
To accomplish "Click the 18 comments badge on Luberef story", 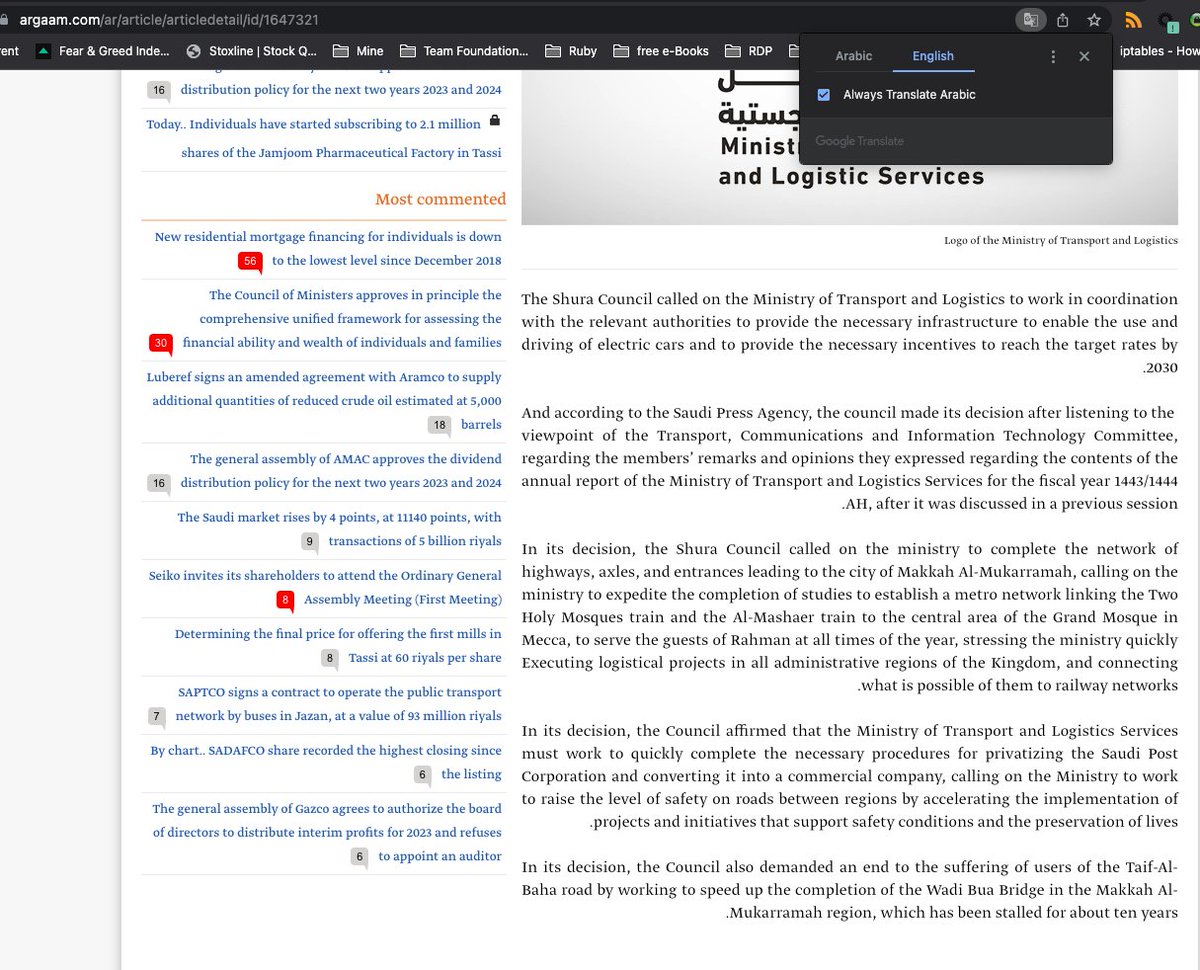I will (439, 425).
